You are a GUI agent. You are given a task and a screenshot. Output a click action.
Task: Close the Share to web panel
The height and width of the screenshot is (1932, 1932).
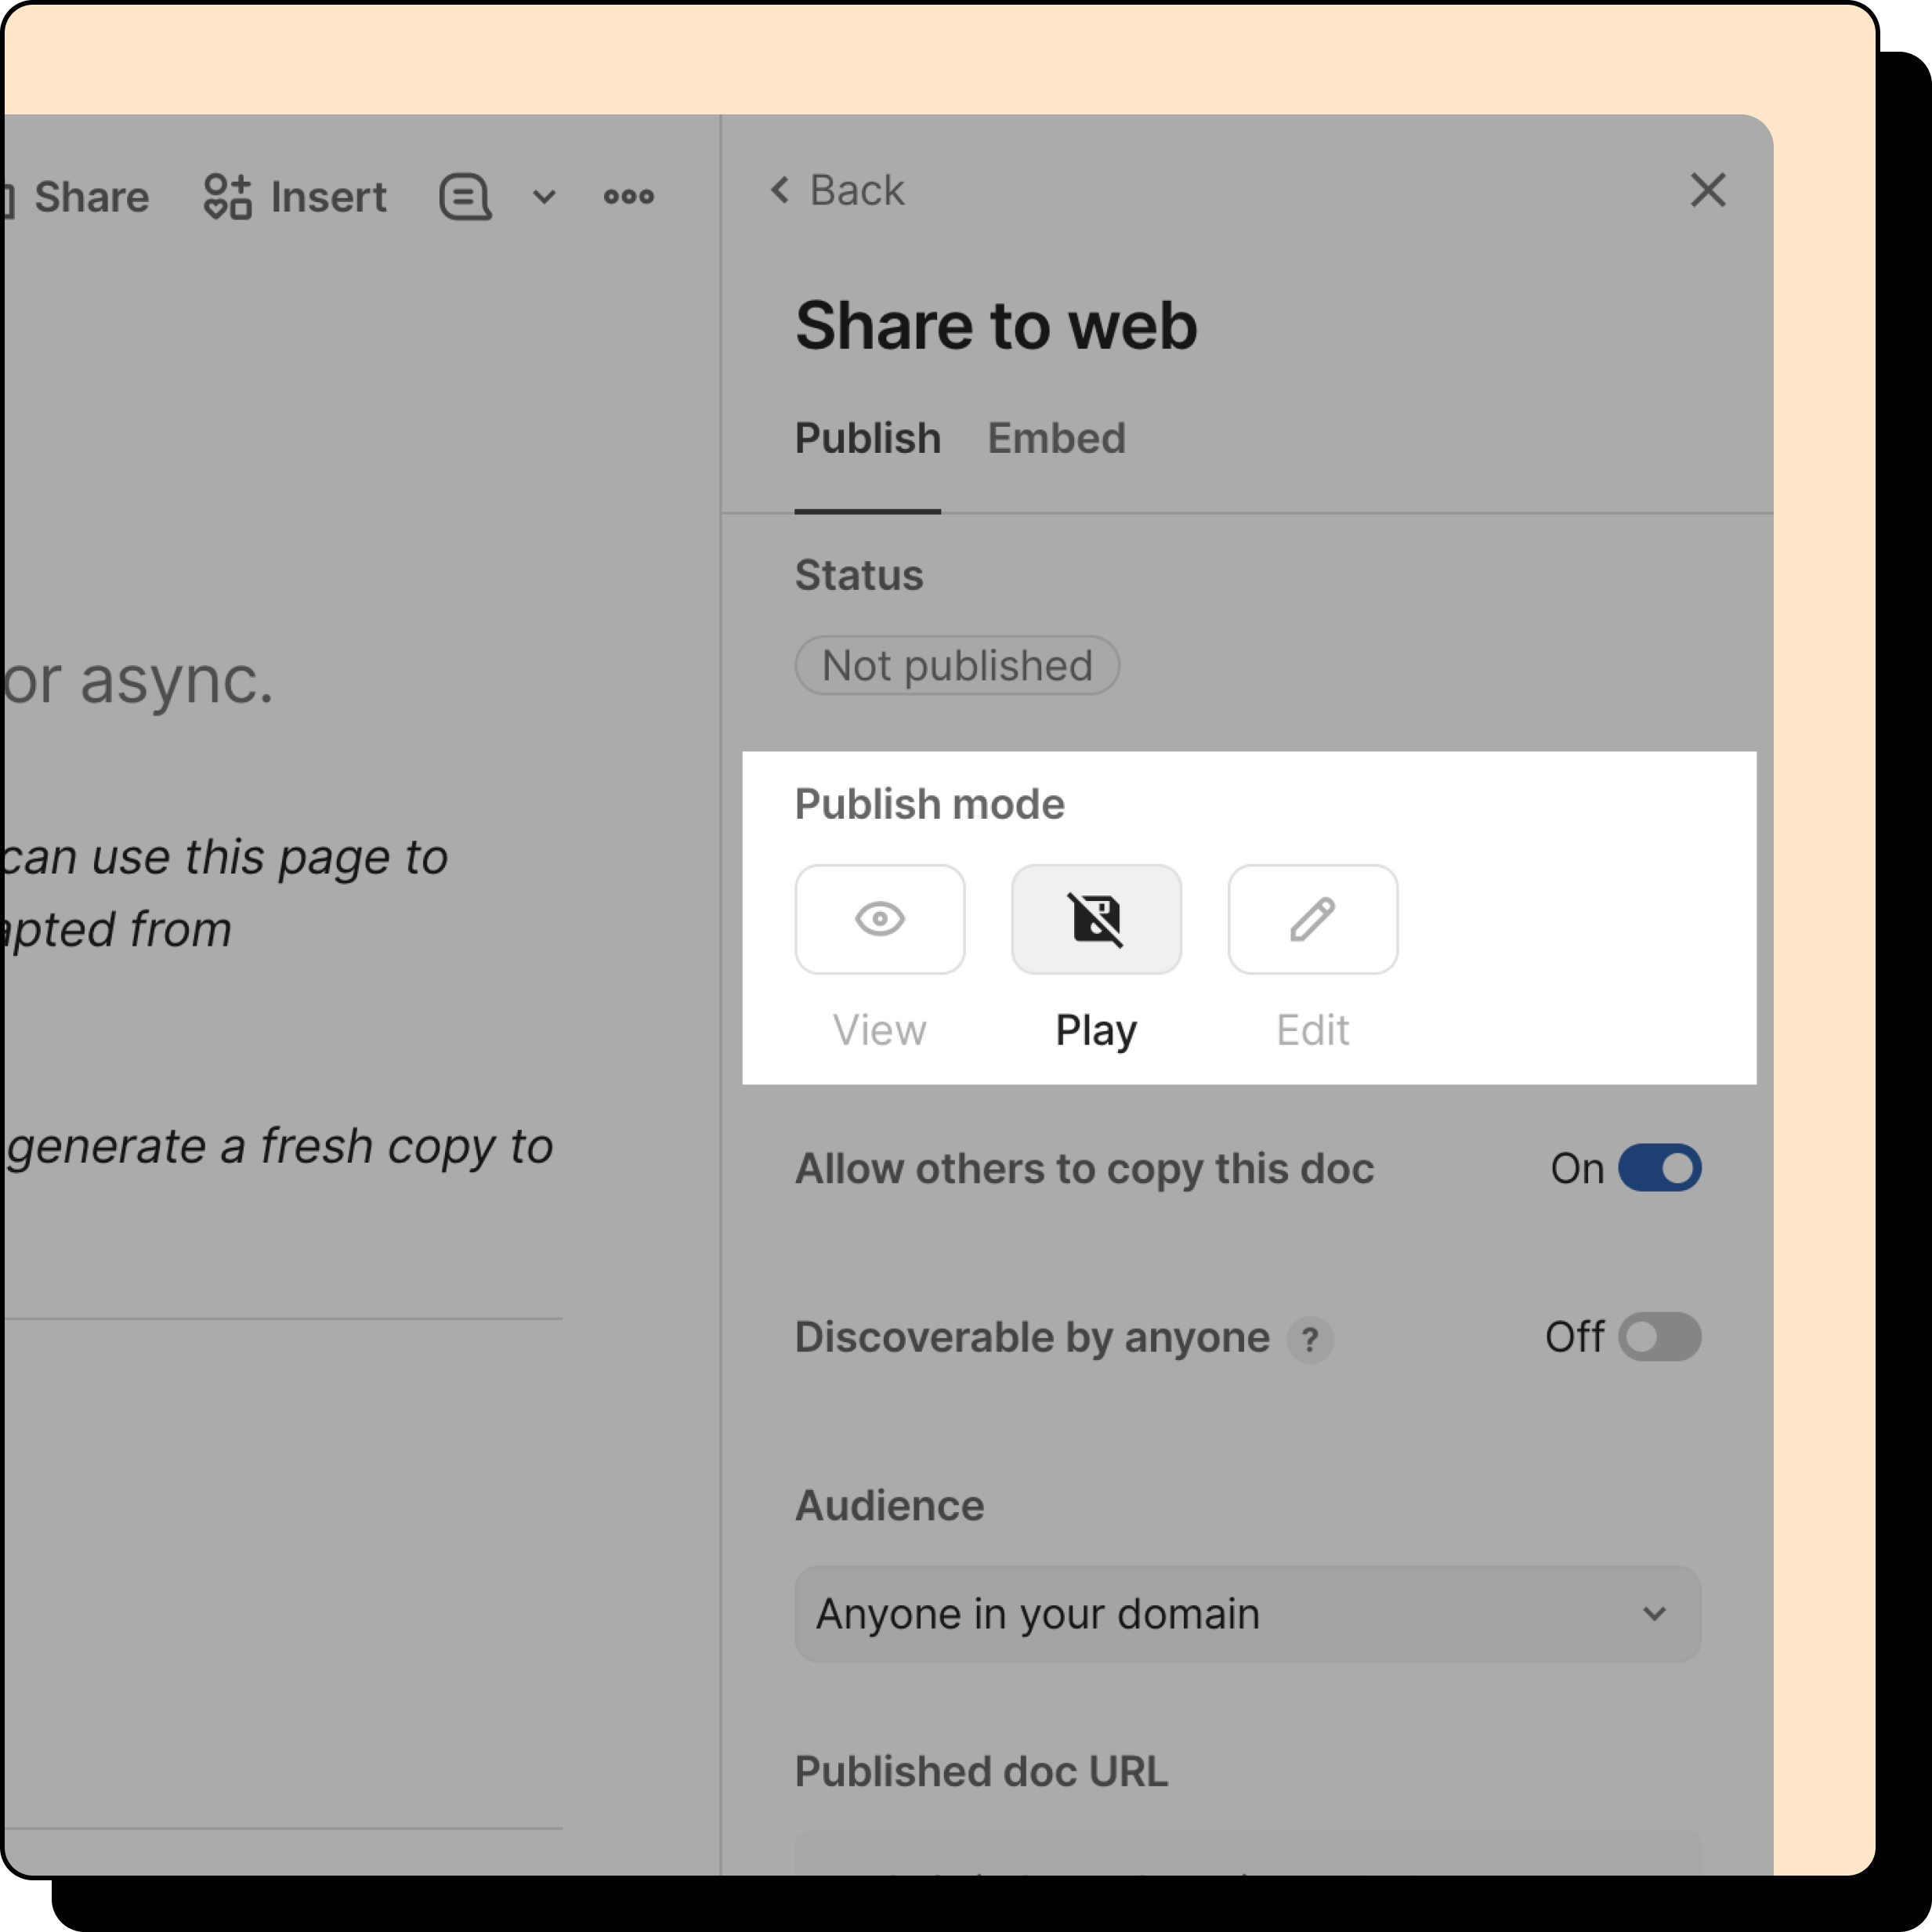click(1707, 190)
